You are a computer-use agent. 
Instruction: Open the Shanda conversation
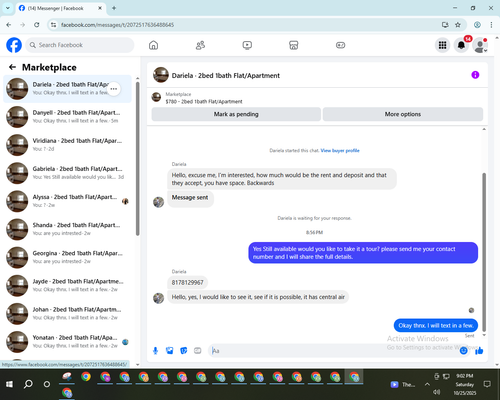click(68, 229)
